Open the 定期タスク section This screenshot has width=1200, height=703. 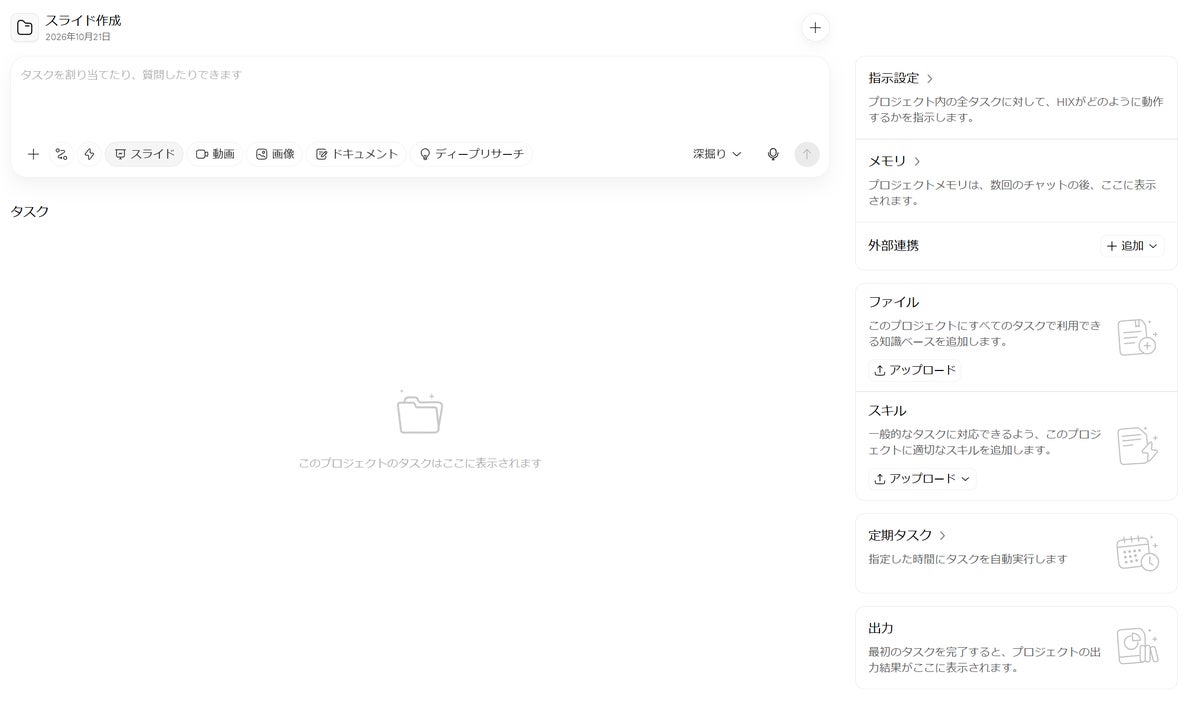point(907,536)
